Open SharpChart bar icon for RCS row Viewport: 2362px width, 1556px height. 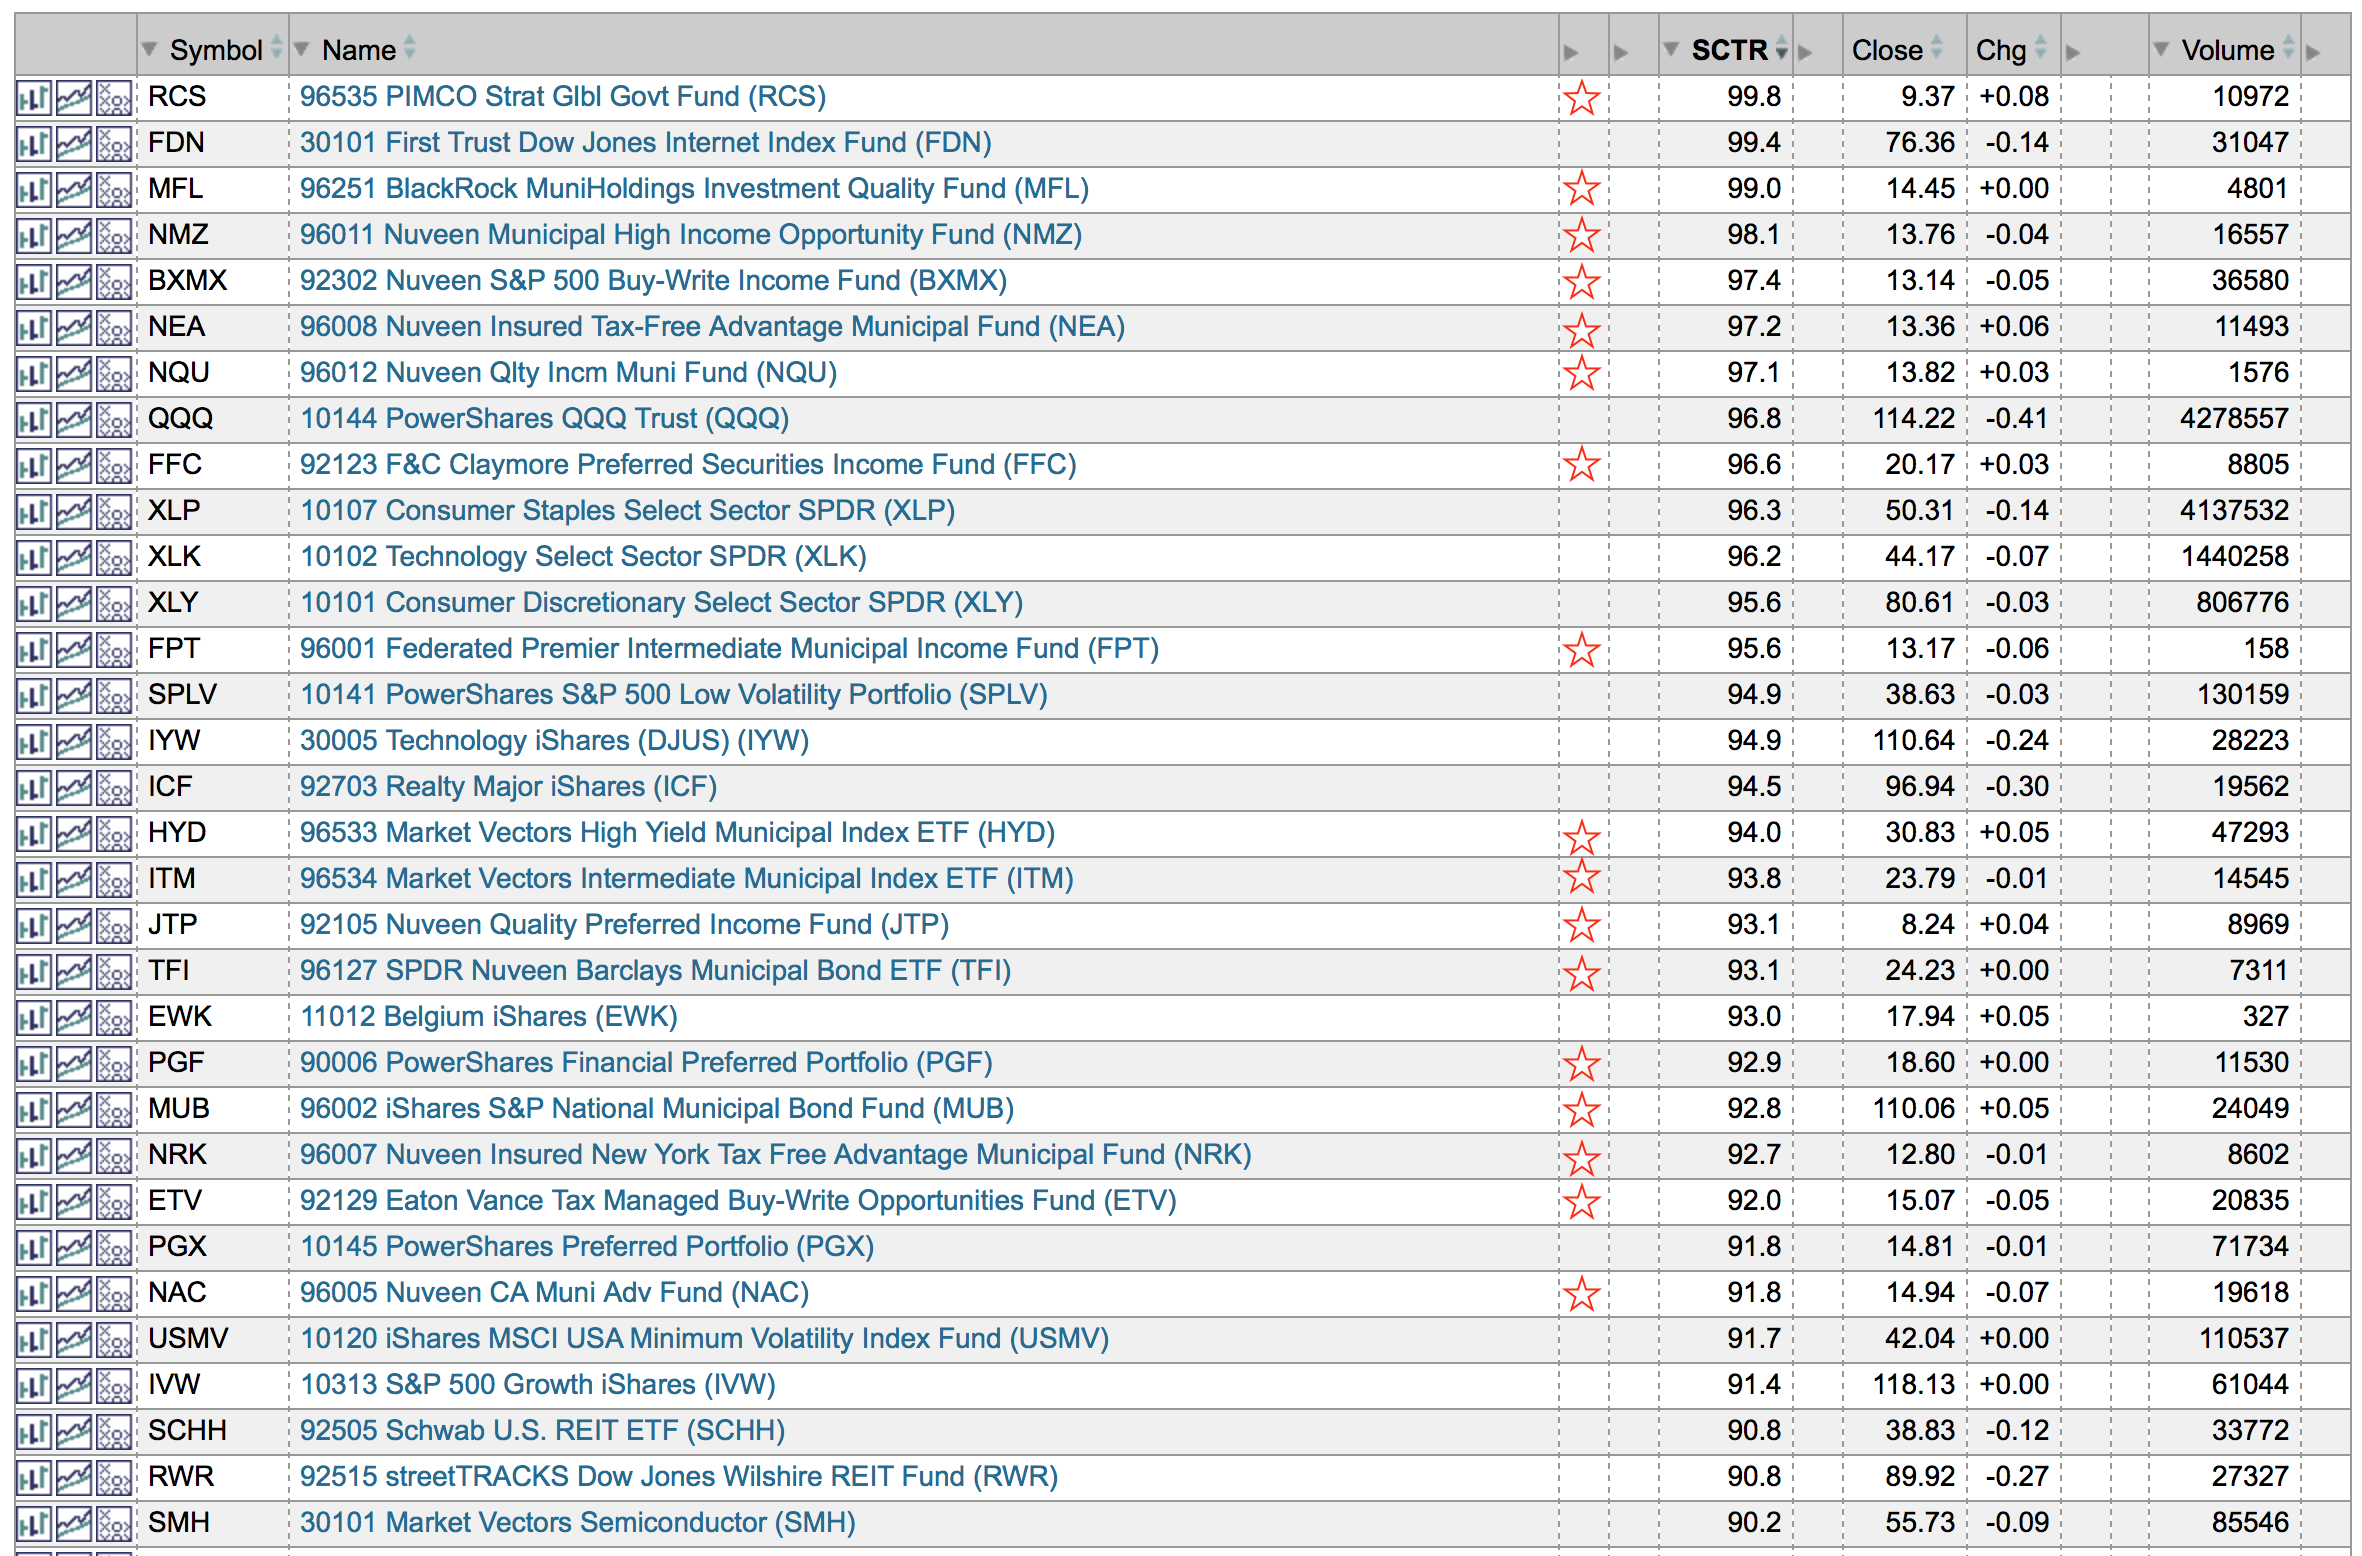pyautogui.click(x=33, y=98)
